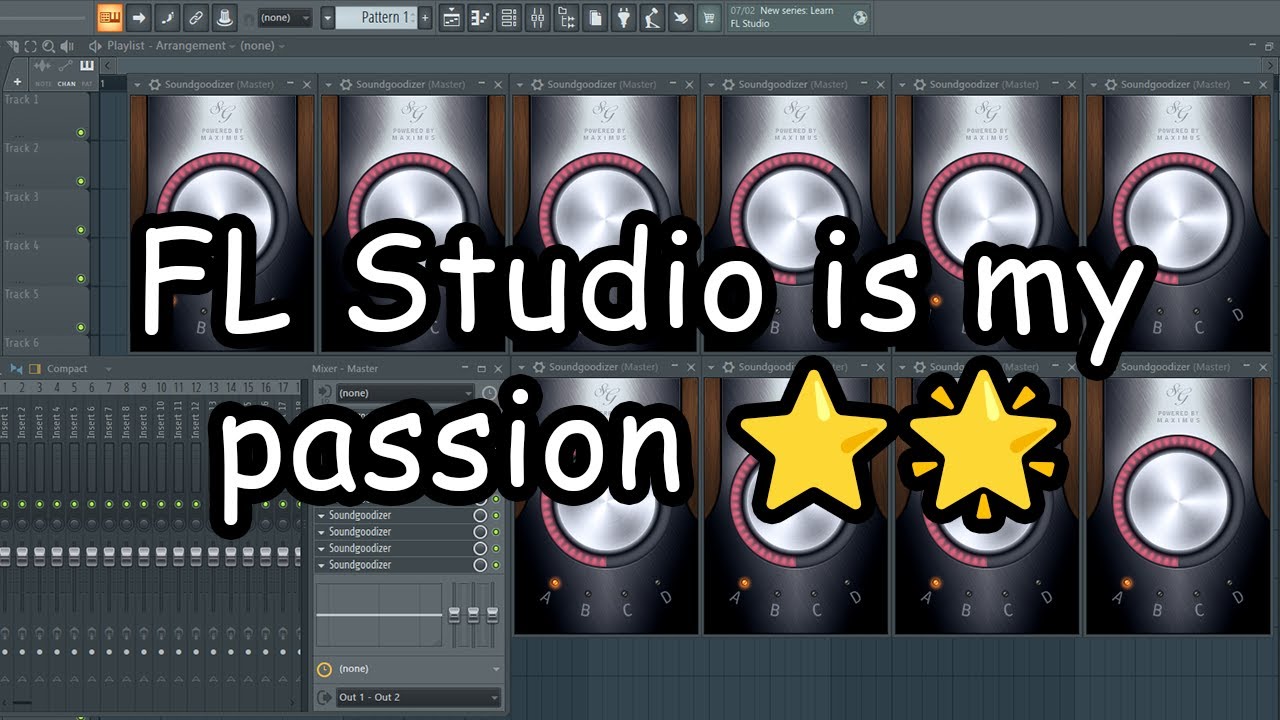This screenshot has height=720, width=1280.
Task: Switch to the PAT tab
Action: pos(87,84)
